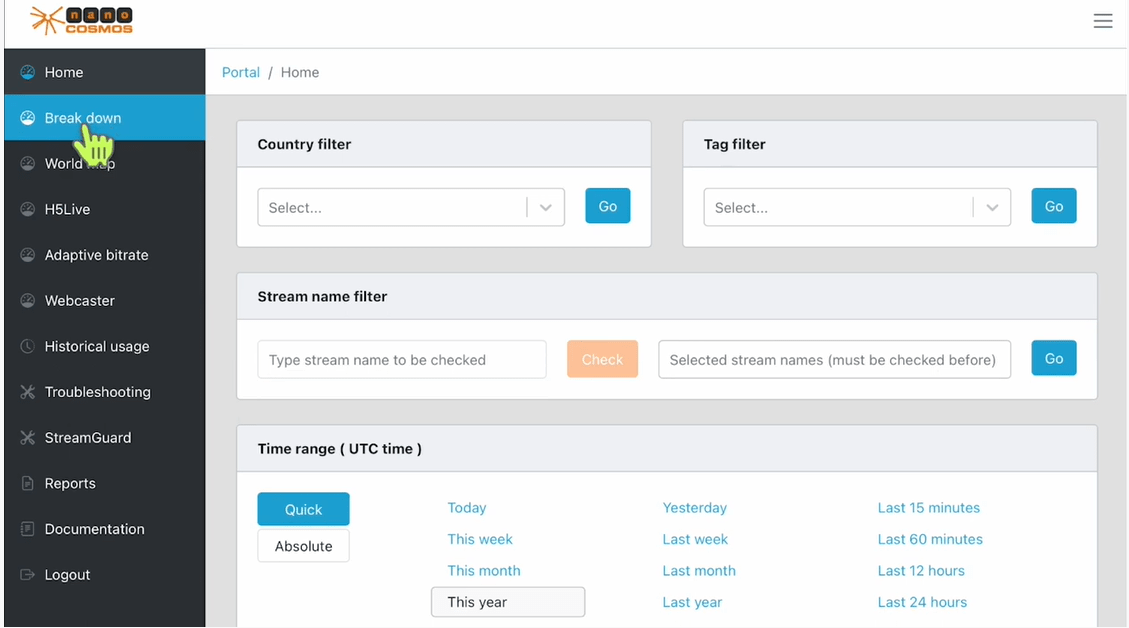Click the stream name input field
Image resolution: width=1129 pixels, height=628 pixels.
(x=401, y=359)
